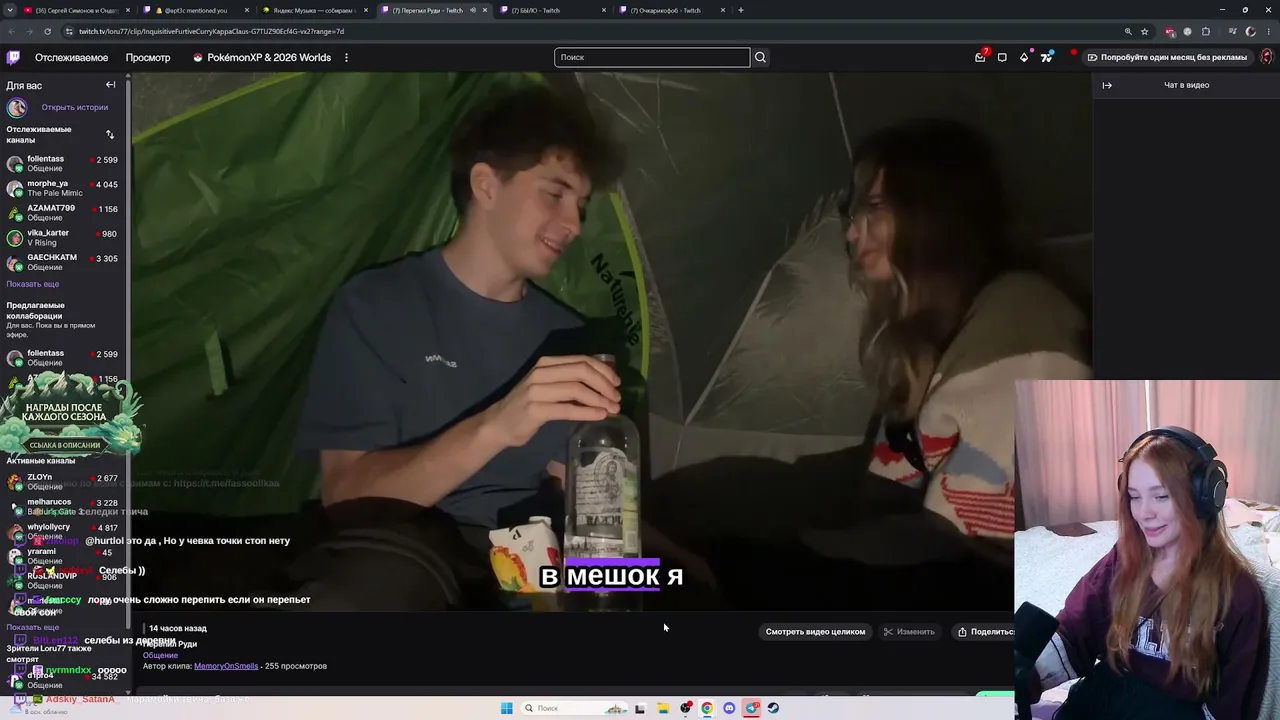This screenshot has height=720, width=1280.
Task: Open the browser extensions puzzle icon
Action: coord(1206,31)
